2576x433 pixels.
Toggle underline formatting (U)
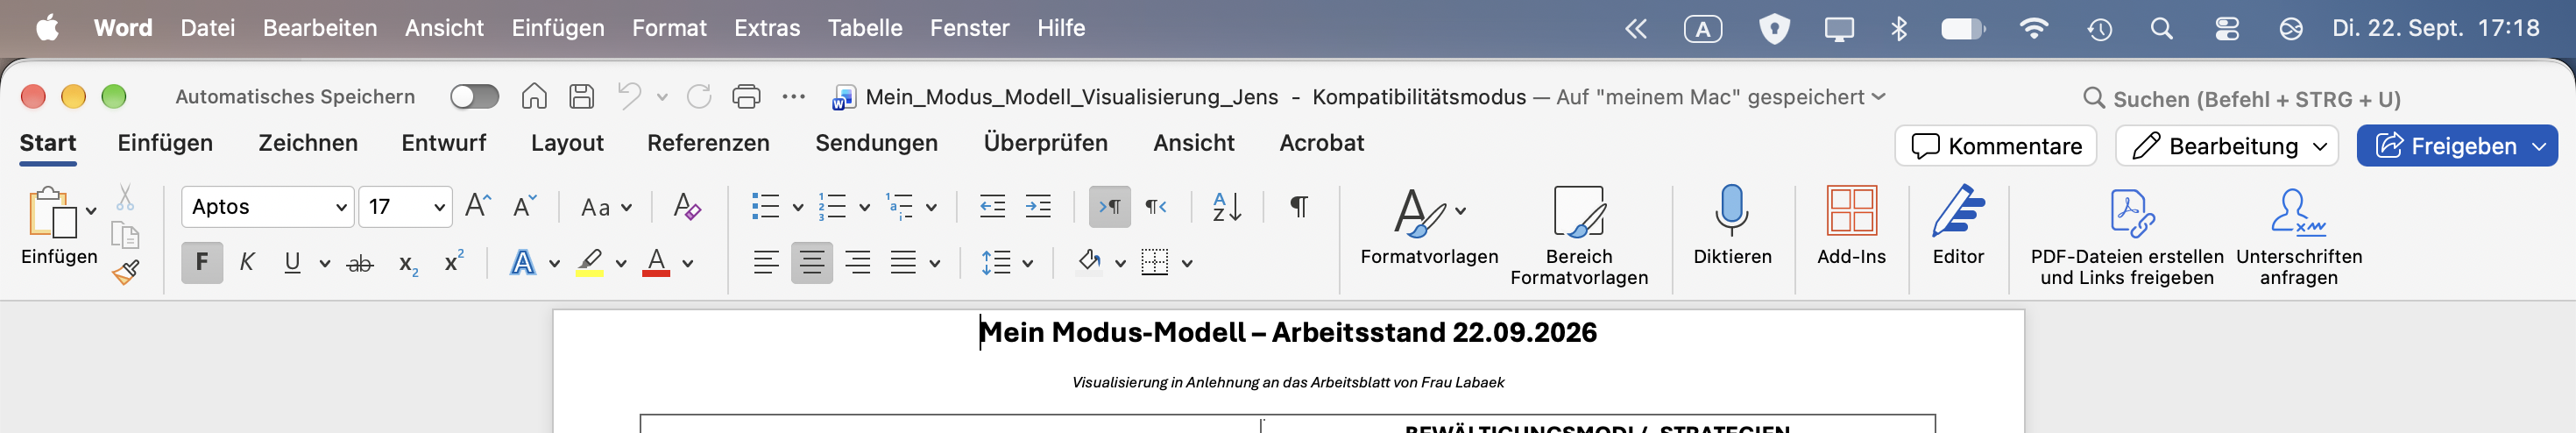292,263
